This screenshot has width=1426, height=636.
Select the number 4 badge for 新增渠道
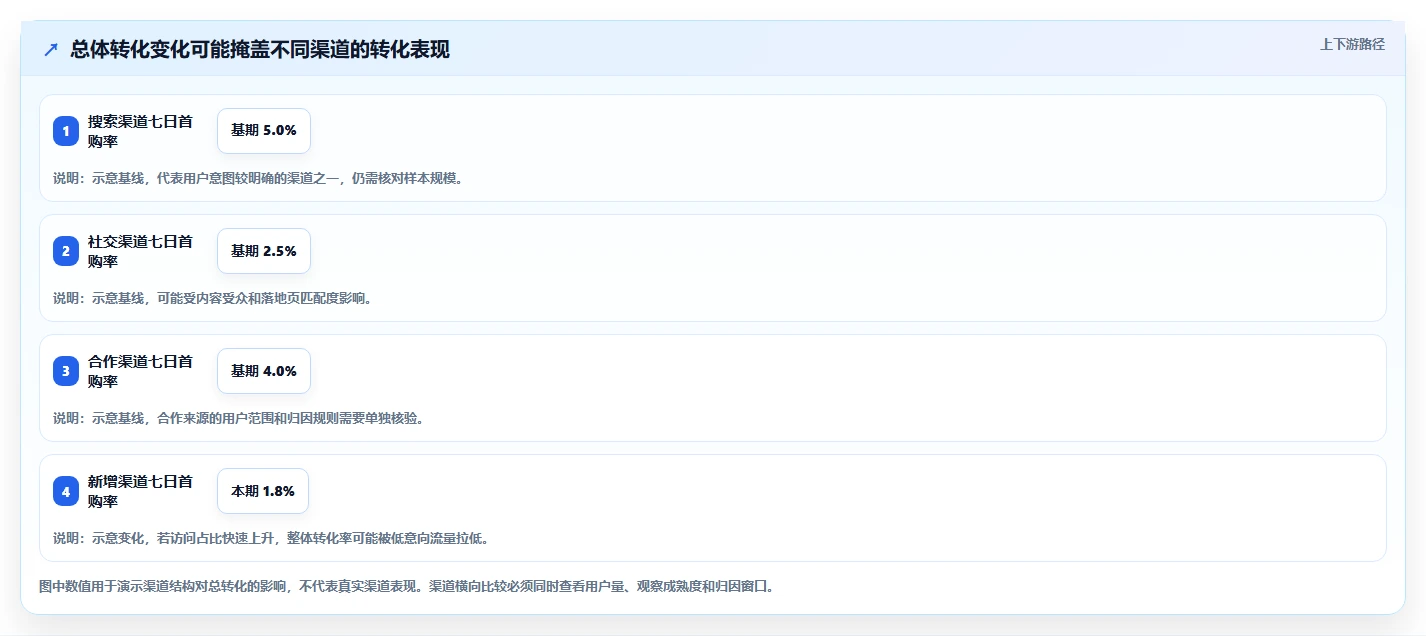66,491
